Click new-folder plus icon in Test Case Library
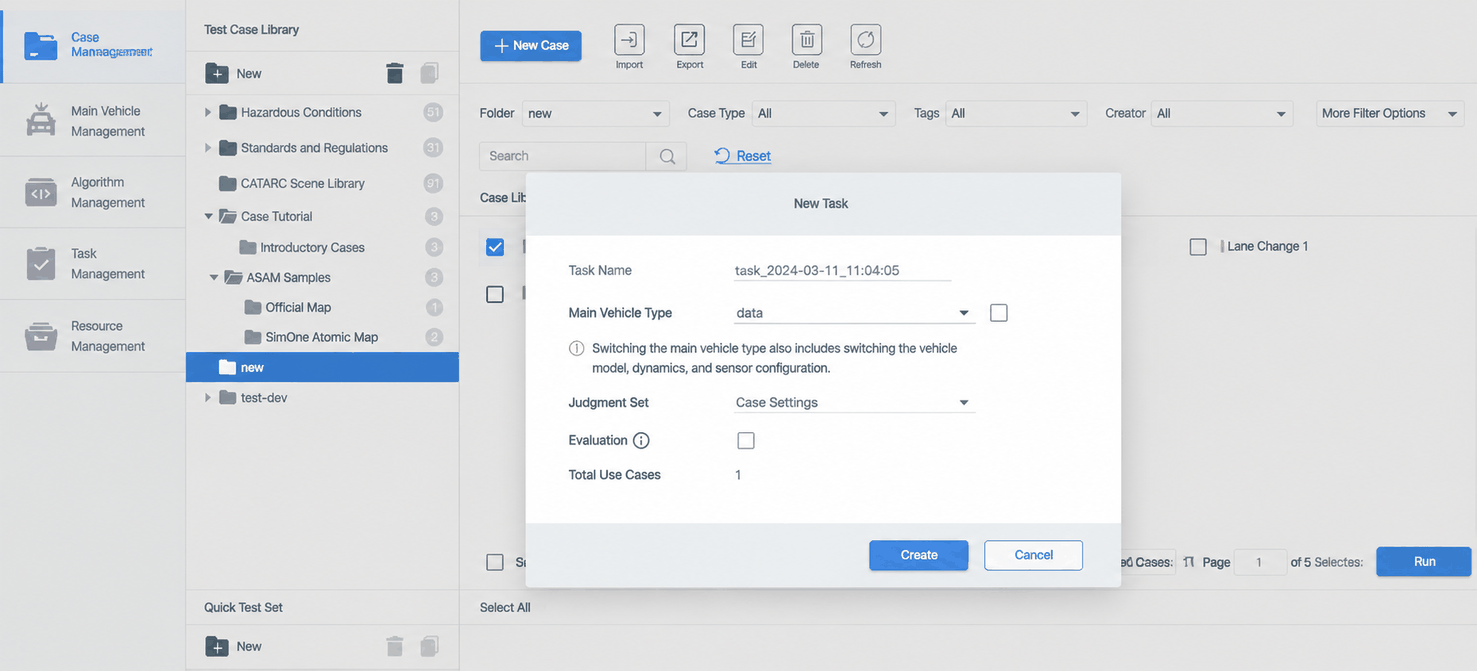The height and width of the screenshot is (671, 1477). (x=217, y=73)
